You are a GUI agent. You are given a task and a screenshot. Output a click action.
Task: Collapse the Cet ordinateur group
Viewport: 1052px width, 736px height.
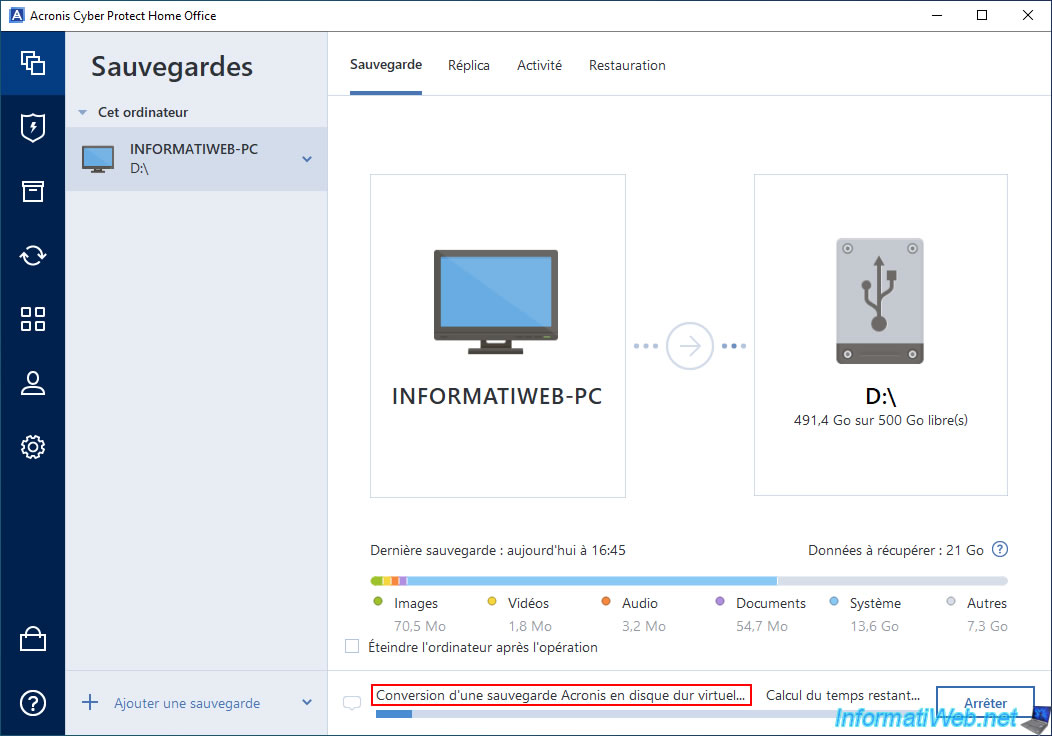(x=83, y=113)
